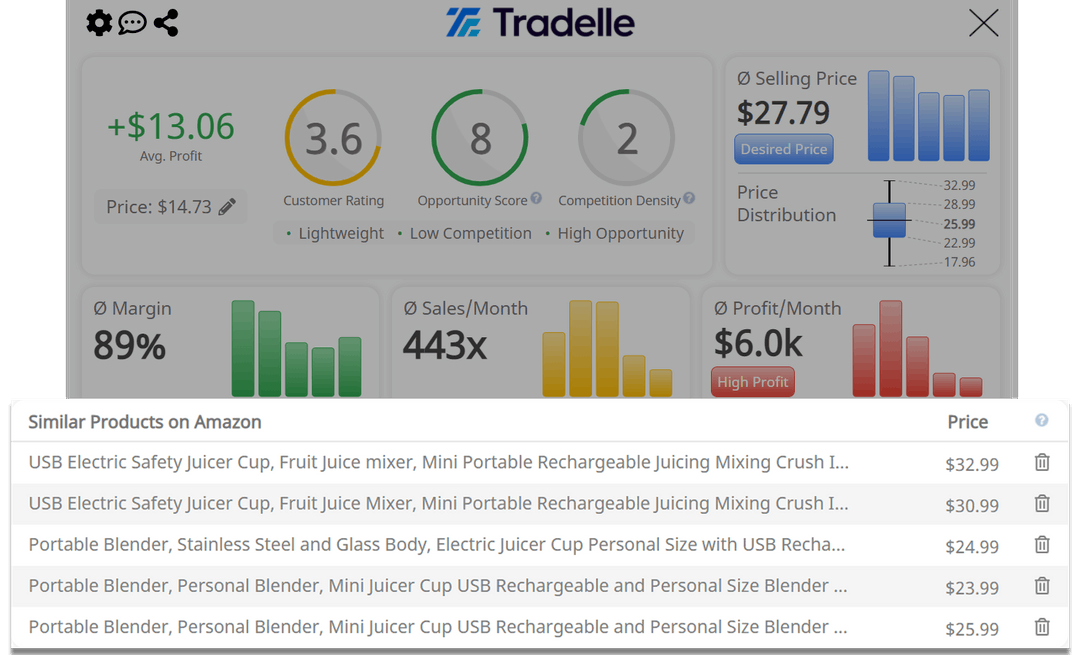Screen dimensions: 1080x655
Task: Delete the $30.99 juicer cup listing
Action: click(x=1041, y=503)
